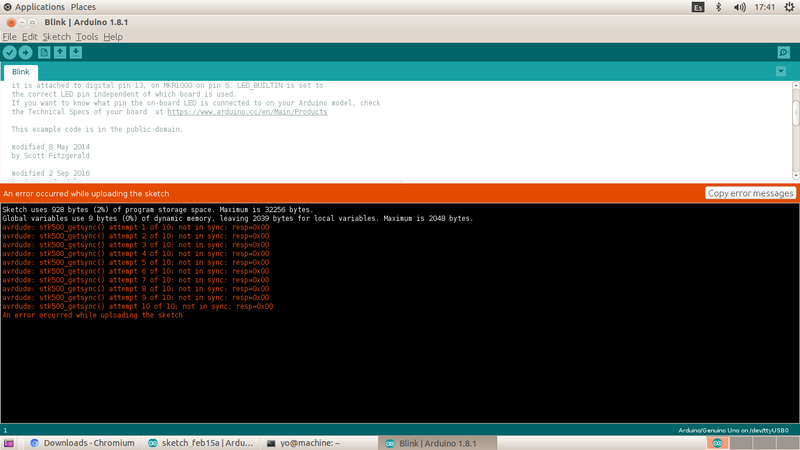The width and height of the screenshot is (800, 450).
Task: Open the tab options dropdown arrow
Action: pyautogui.click(x=781, y=71)
